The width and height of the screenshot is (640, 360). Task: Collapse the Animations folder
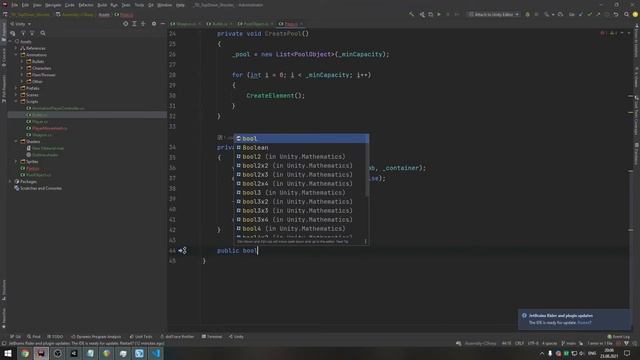pos(16,55)
